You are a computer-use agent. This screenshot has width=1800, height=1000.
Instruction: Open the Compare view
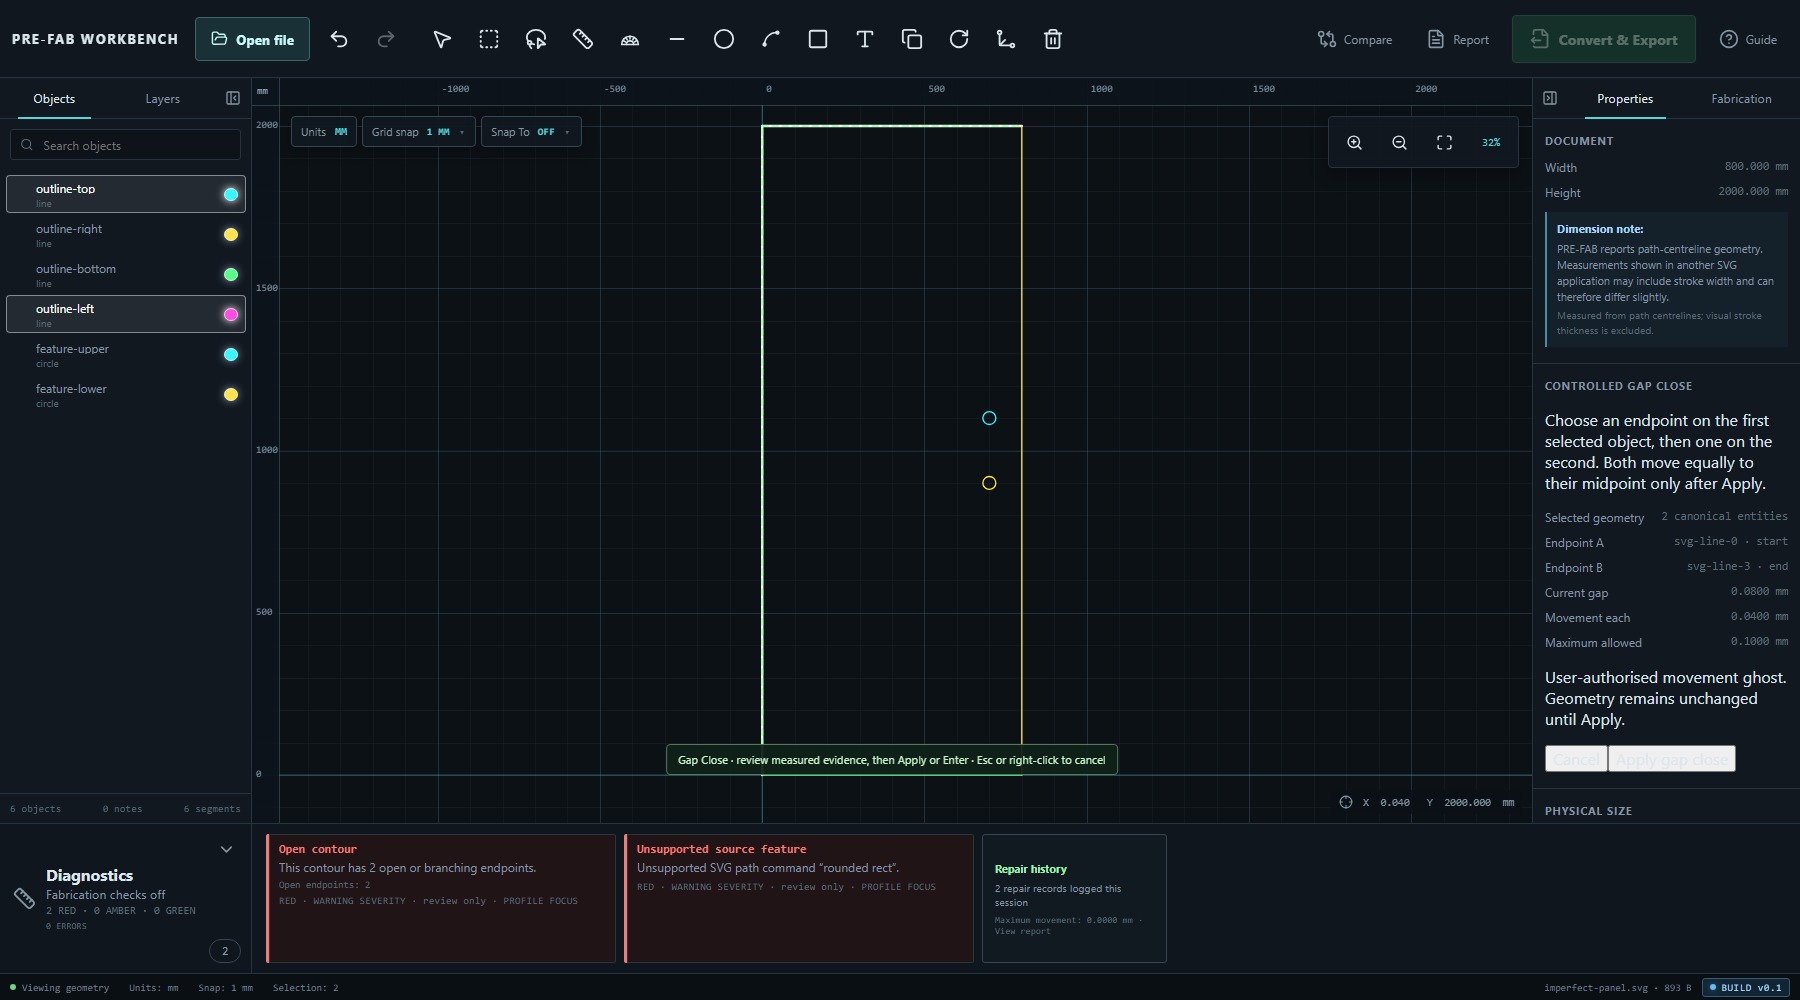coord(1355,39)
